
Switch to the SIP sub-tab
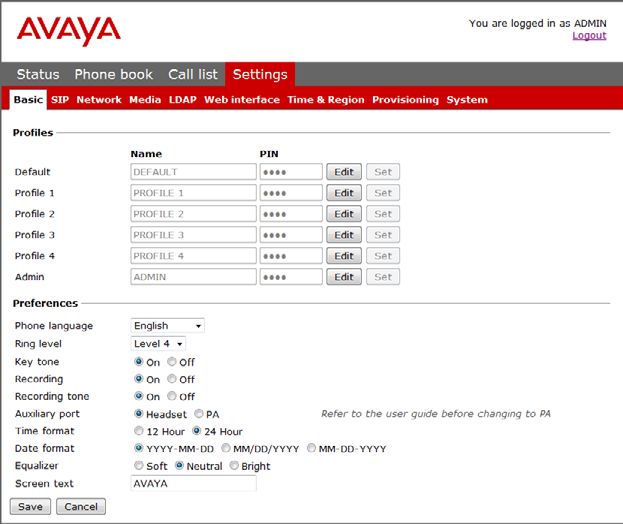click(x=60, y=99)
